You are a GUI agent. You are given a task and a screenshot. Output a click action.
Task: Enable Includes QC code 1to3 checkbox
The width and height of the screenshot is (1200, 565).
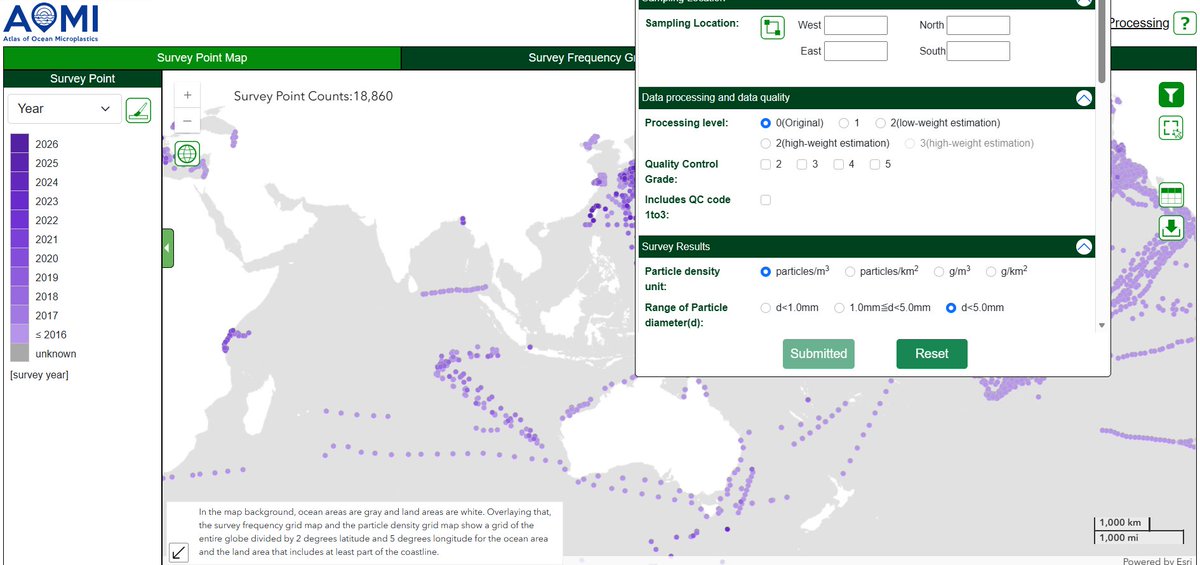766,200
